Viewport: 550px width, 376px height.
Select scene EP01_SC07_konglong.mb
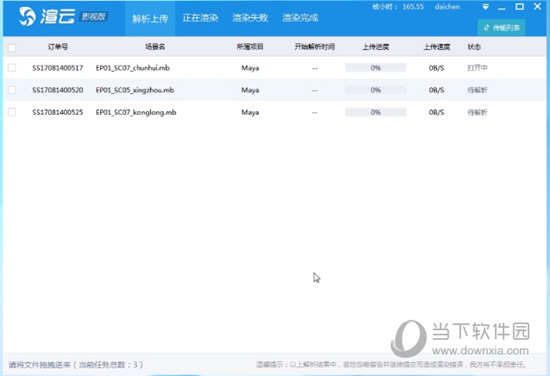pos(136,112)
